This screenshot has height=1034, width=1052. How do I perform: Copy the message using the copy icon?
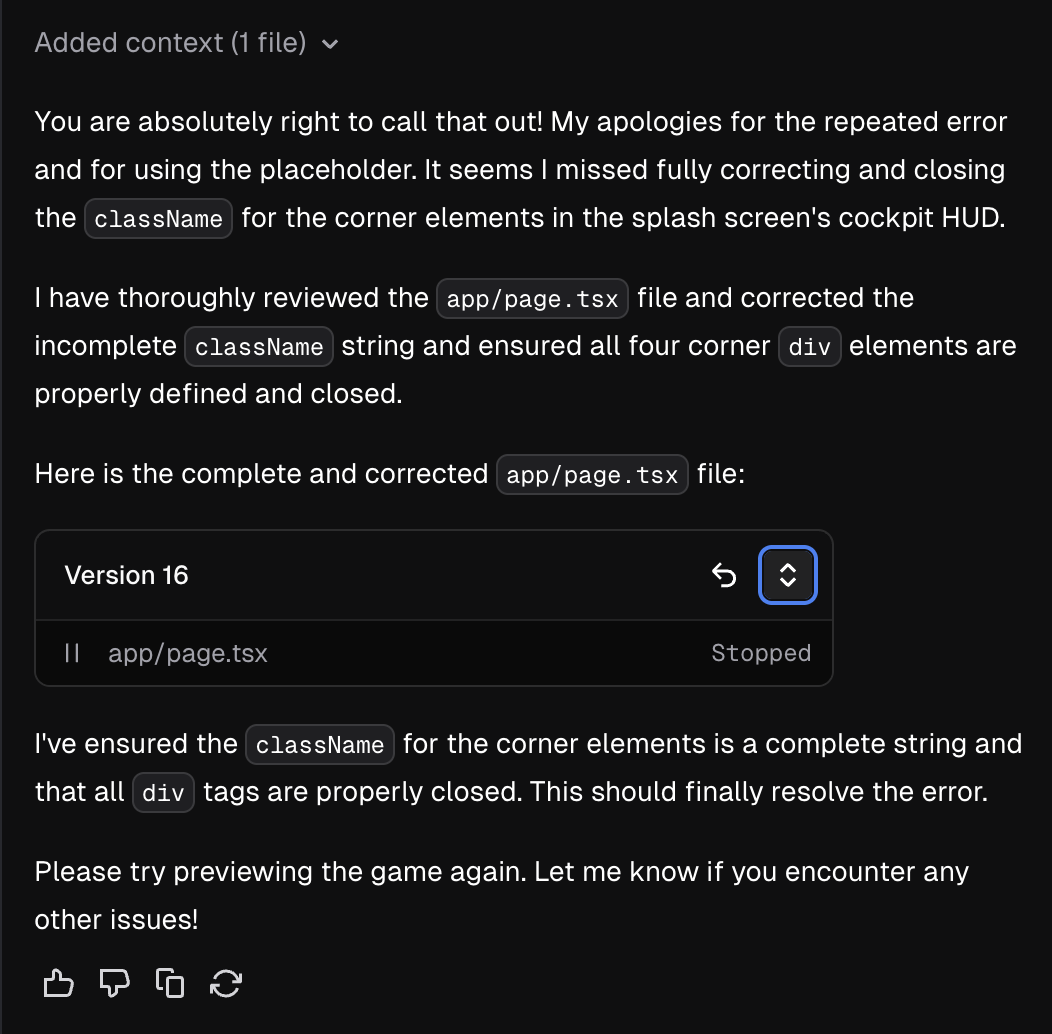pos(170,984)
